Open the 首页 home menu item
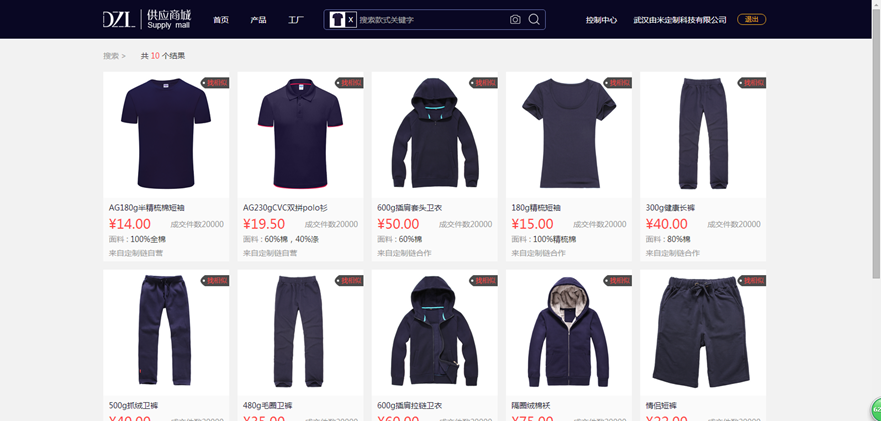Screen dimensions: 881x421 [x=221, y=20]
